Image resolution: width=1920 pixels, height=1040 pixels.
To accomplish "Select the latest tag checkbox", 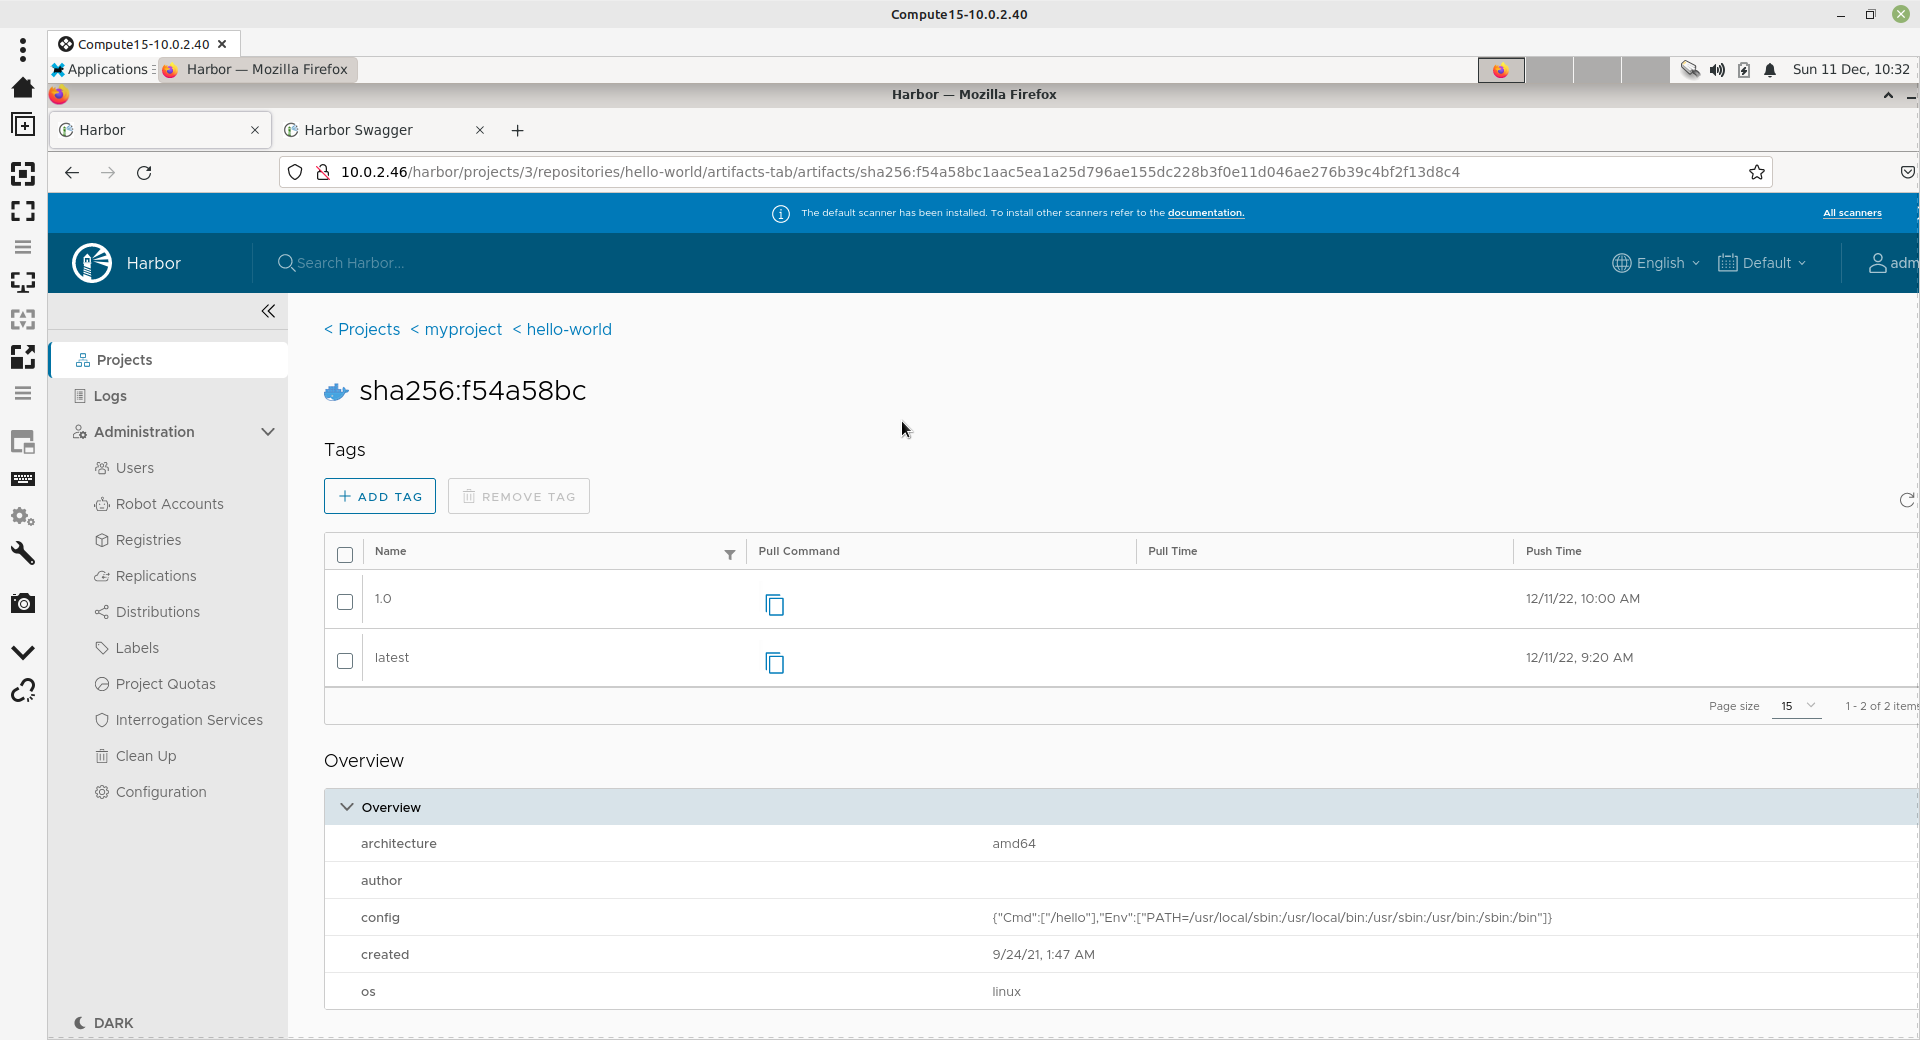I will pyautogui.click(x=345, y=661).
